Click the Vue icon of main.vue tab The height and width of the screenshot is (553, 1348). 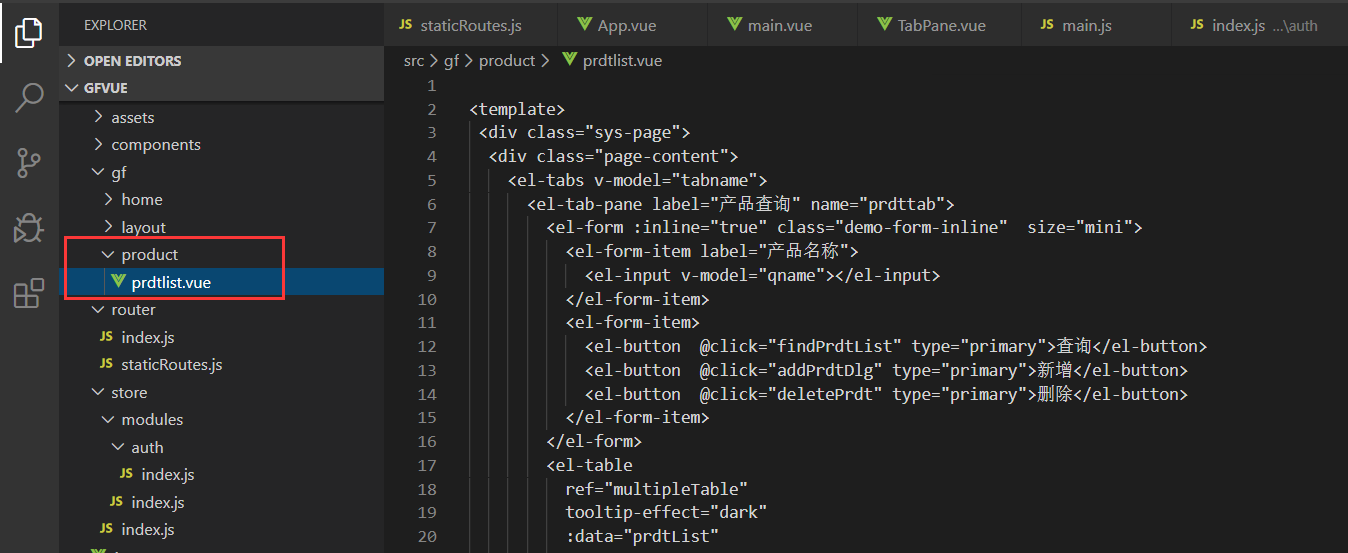pos(735,25)
